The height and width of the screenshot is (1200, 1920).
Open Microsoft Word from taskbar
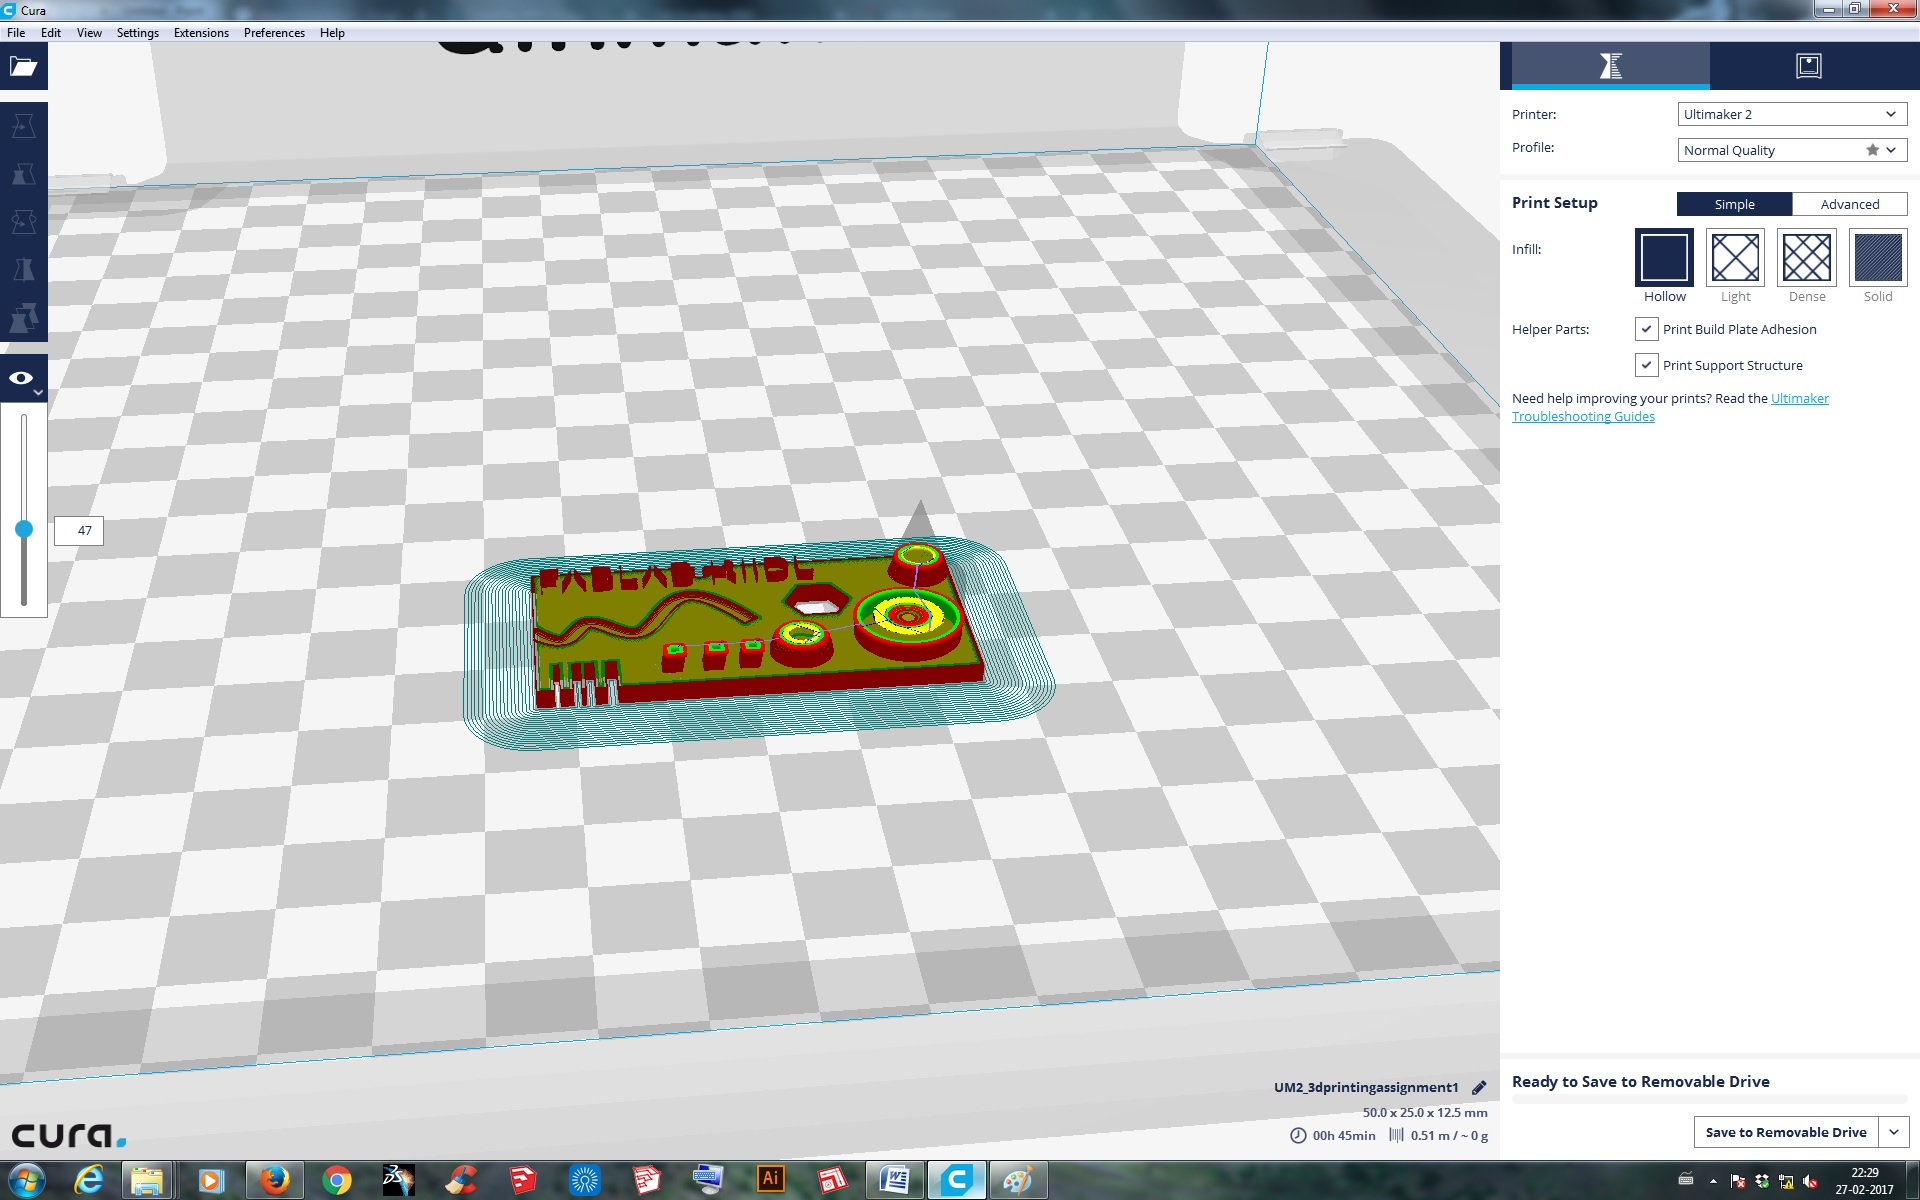click(894, 1181)
